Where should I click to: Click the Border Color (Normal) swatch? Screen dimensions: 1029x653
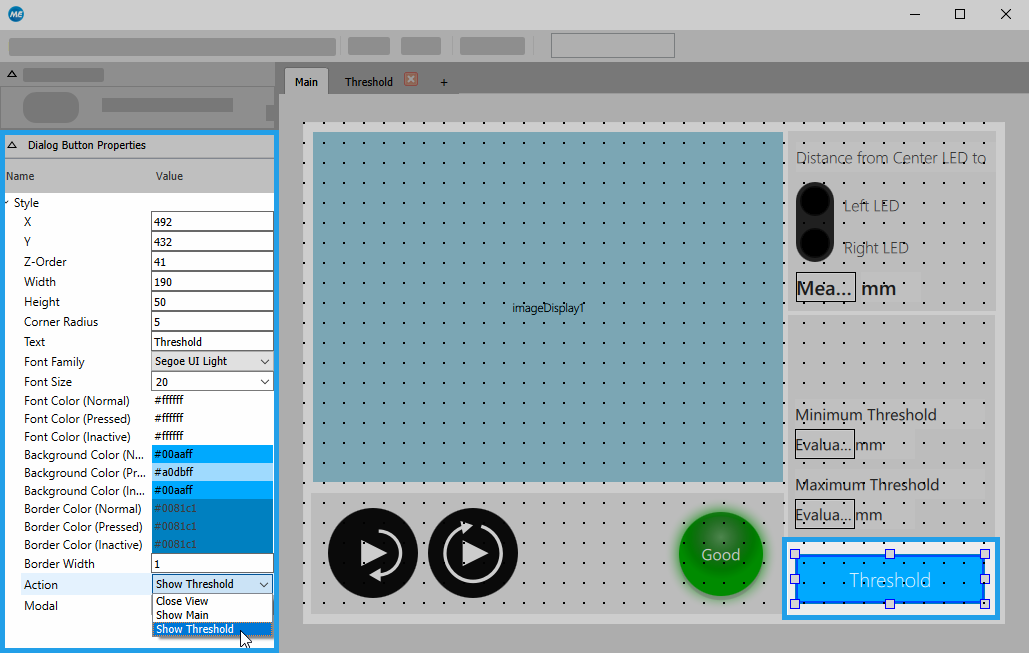click(212, 508)
